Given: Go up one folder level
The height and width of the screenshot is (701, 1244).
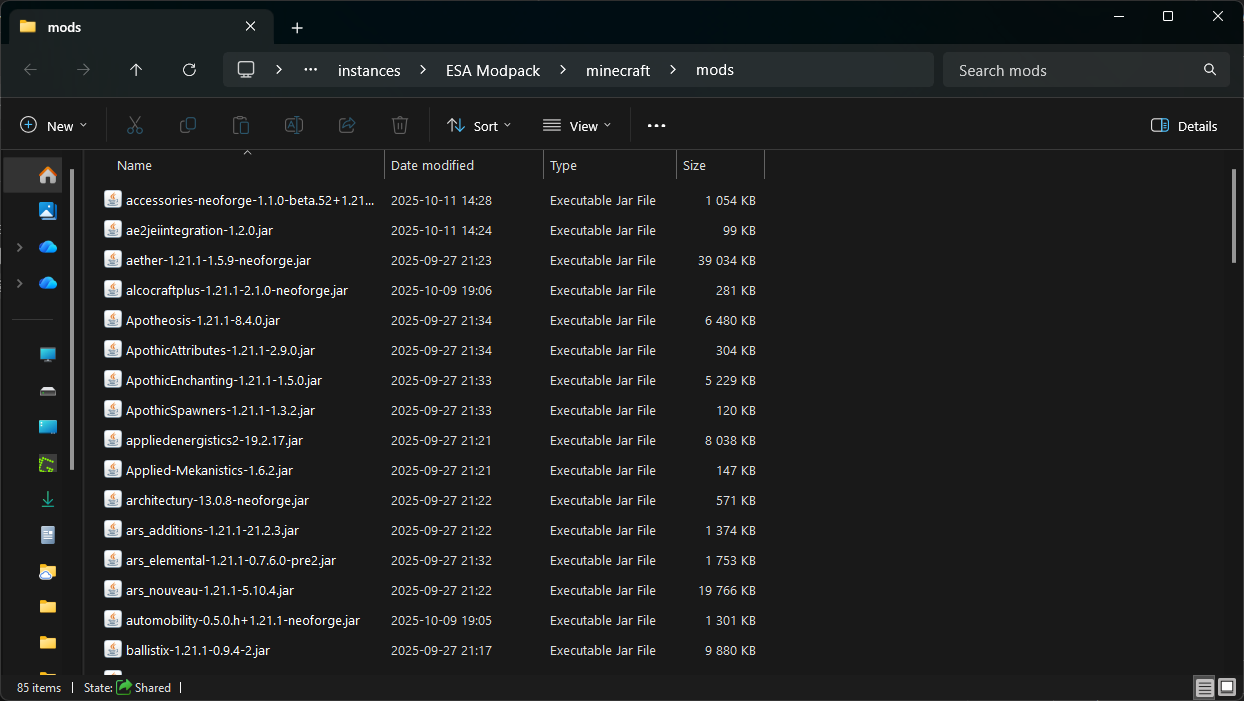Looking at the screenshot, I should click(136, 70).
